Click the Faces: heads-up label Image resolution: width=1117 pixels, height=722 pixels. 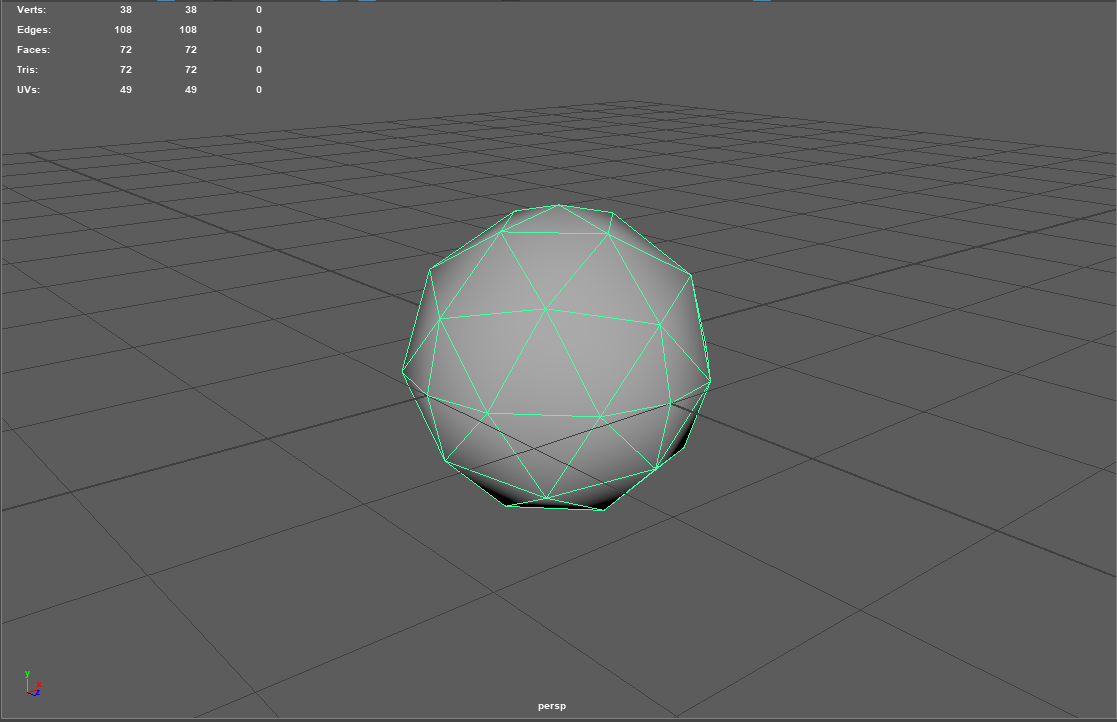click(33, 50)
